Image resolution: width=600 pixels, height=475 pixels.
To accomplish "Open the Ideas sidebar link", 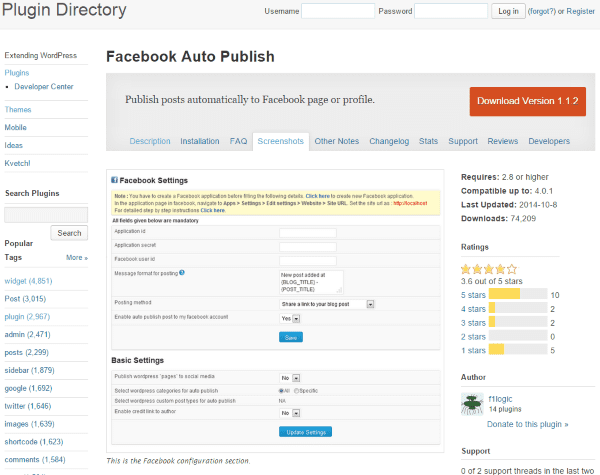I will (14, 145).
